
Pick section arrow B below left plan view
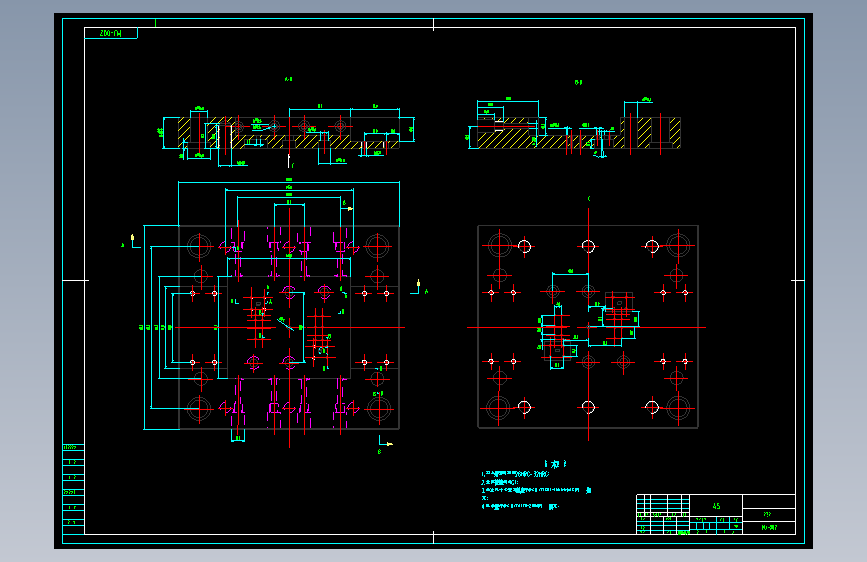(x=385, y=444)
